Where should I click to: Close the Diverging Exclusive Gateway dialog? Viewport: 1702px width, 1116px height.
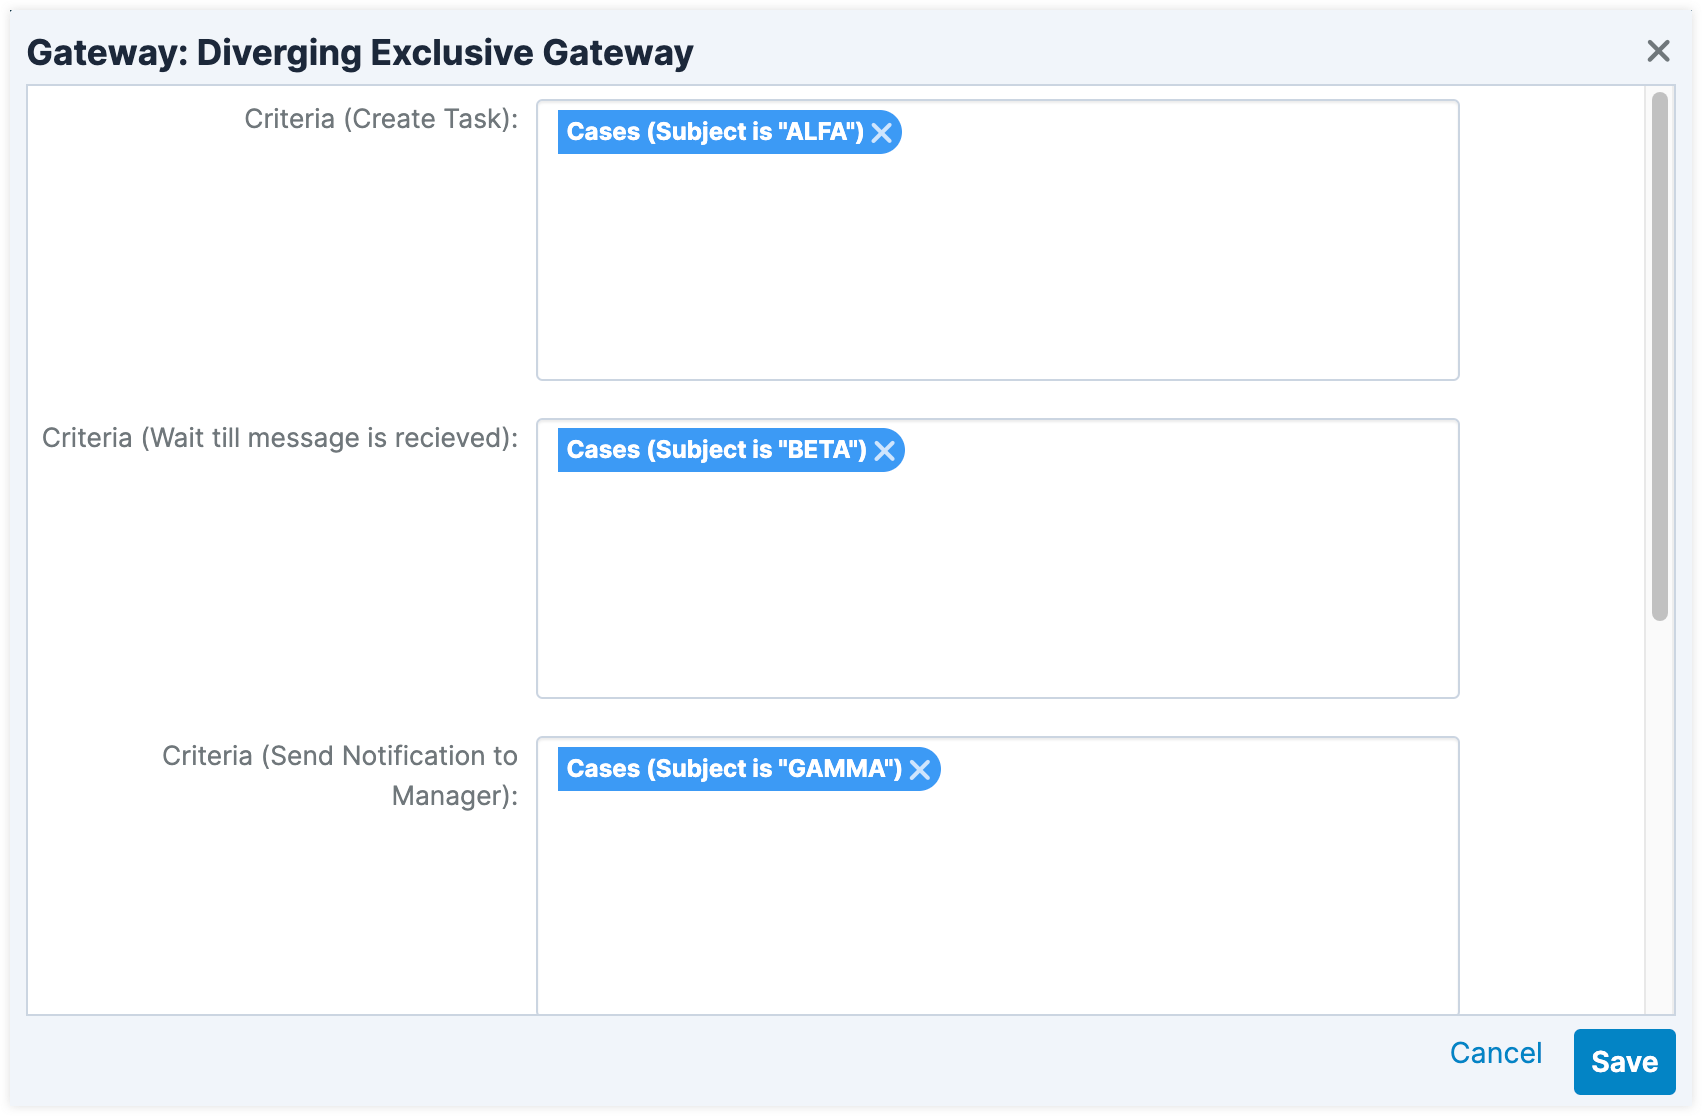tap(1658, 51)
